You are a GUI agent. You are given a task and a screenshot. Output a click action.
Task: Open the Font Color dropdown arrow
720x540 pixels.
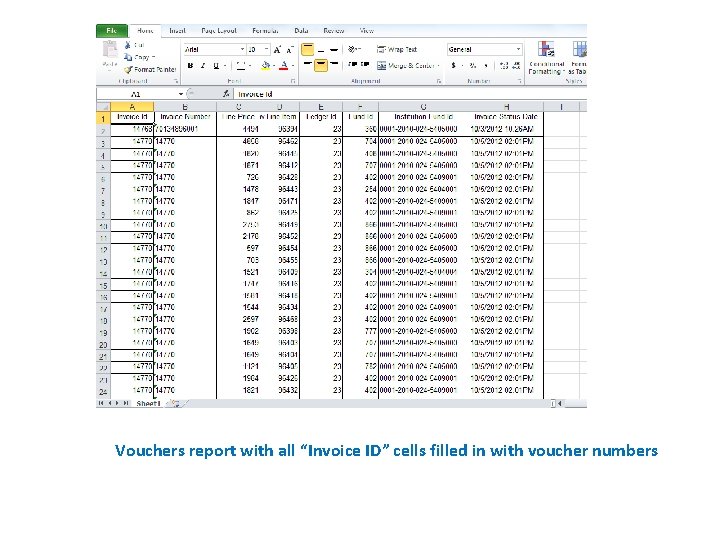pyautogui.click(x=293, y=66)
